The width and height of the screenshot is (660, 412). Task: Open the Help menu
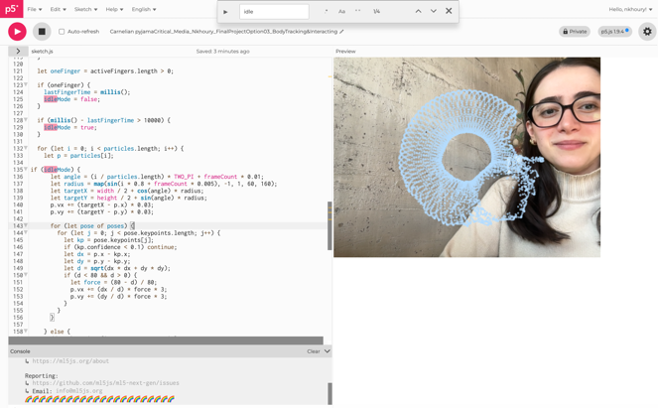click(114, 9)
